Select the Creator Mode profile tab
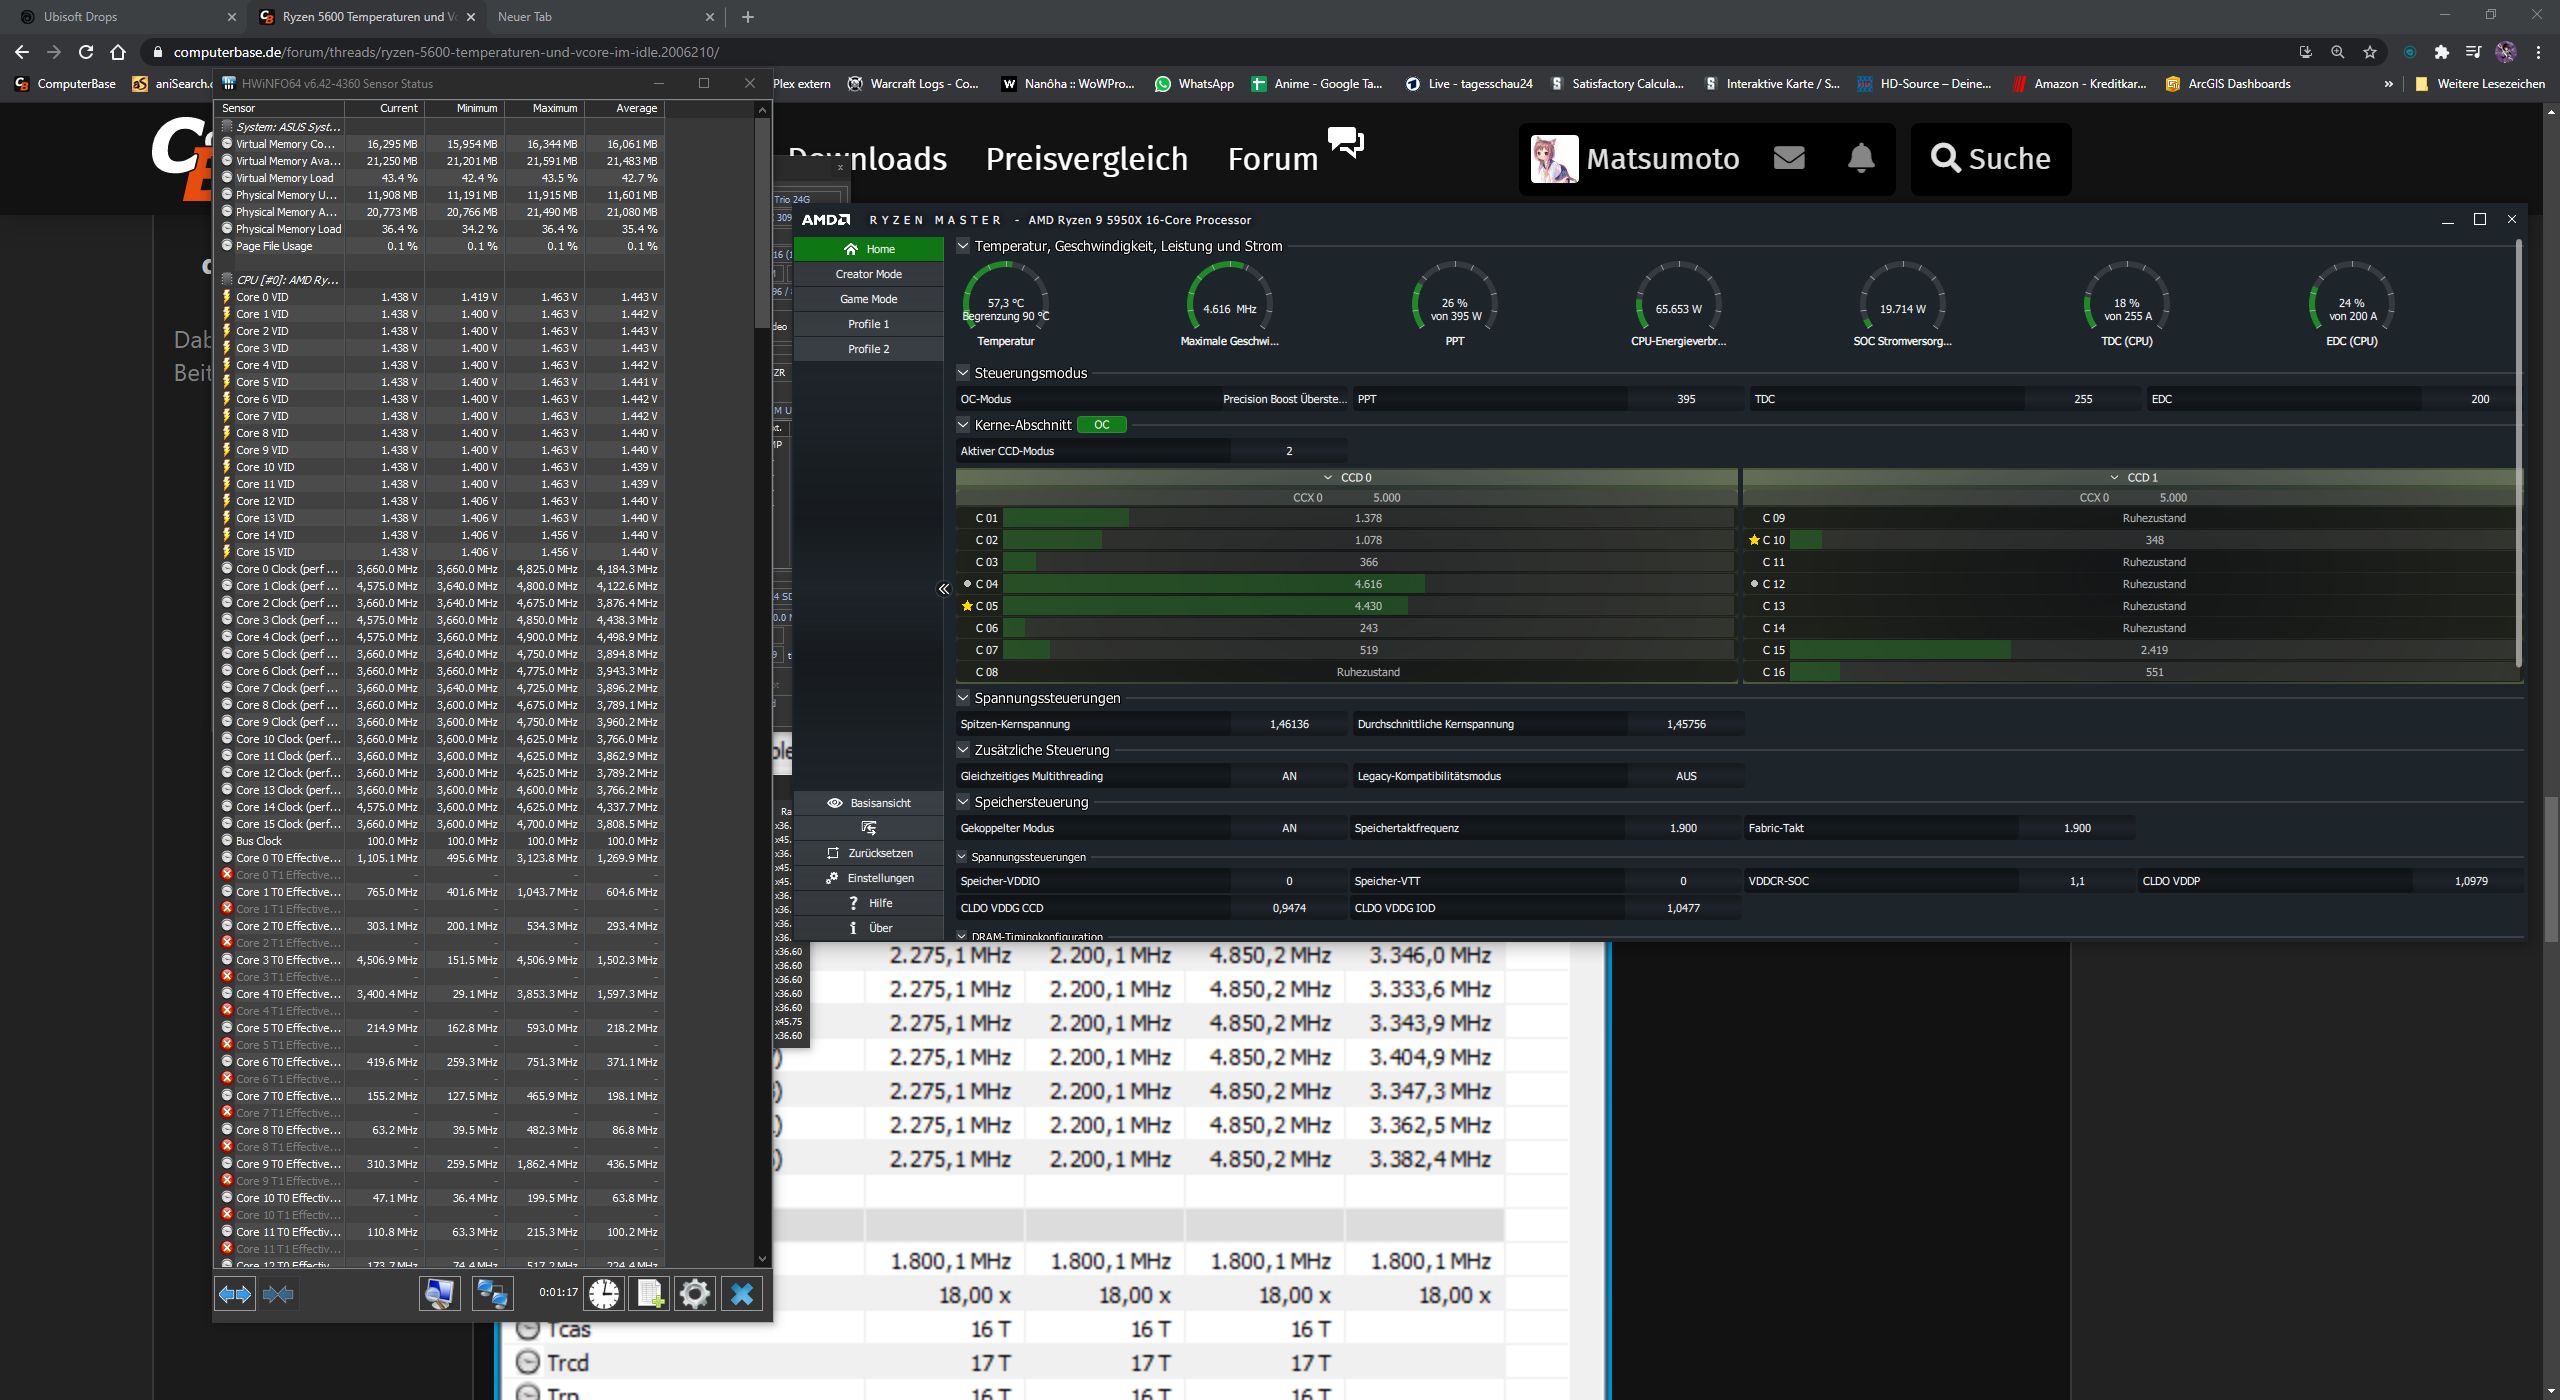Screen dimensions: 2560x1400 pyautogui.click(x=868, y=274)
